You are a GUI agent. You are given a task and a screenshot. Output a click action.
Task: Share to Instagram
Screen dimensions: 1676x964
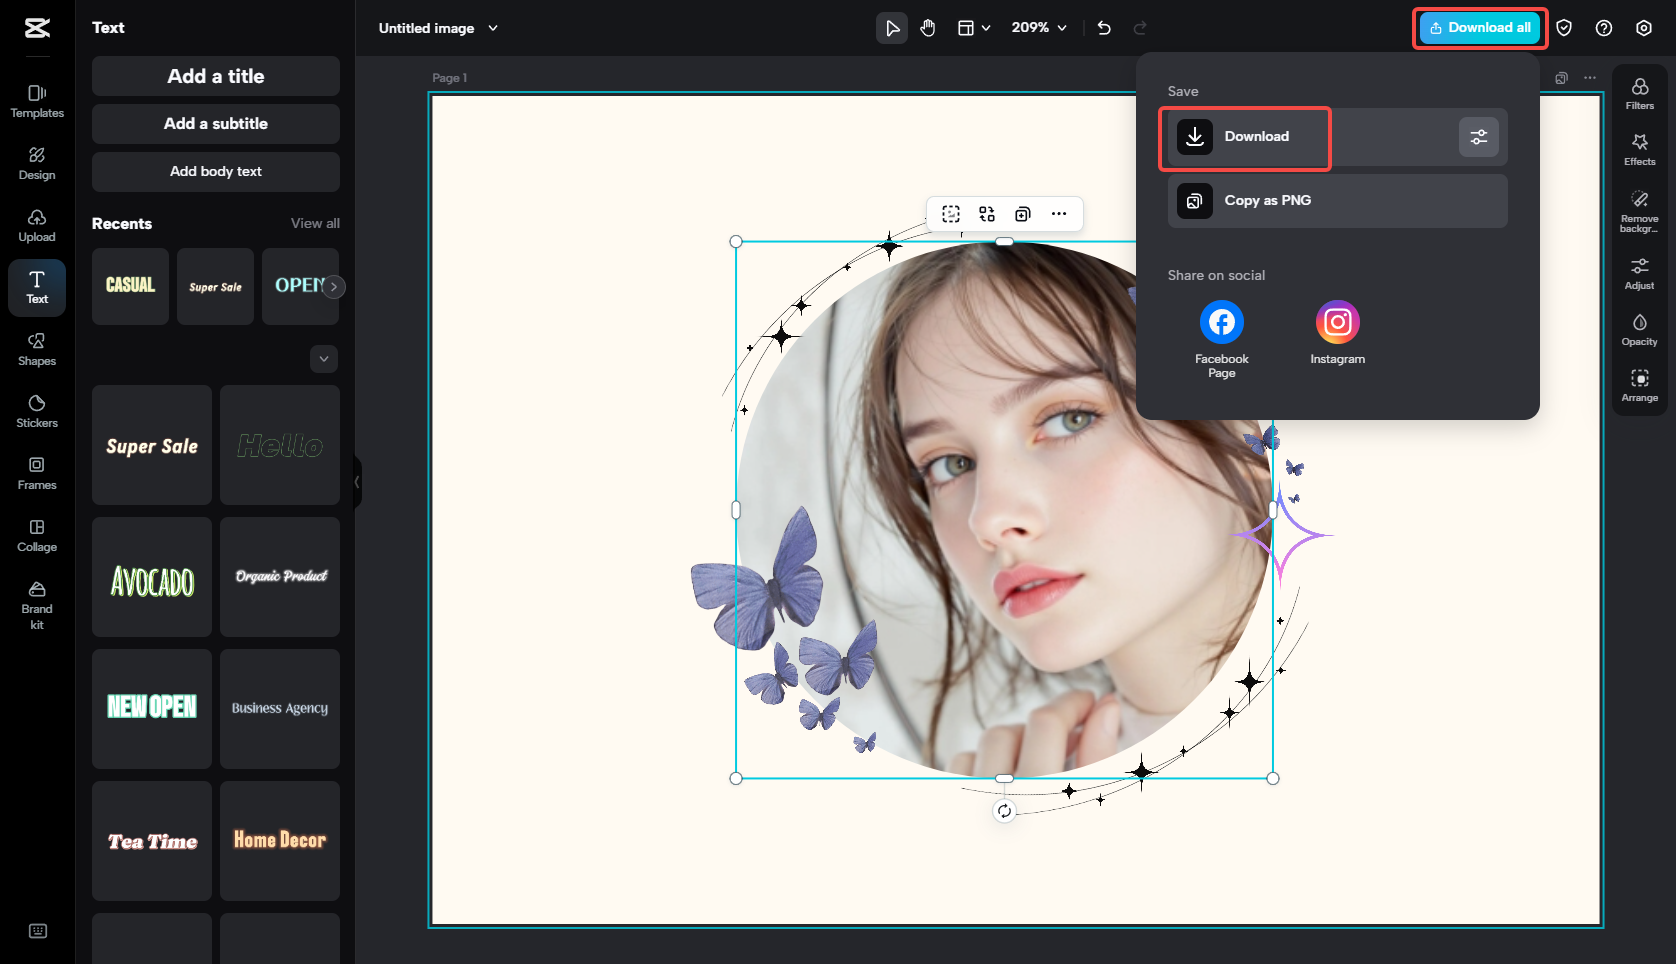point(1337,323)
